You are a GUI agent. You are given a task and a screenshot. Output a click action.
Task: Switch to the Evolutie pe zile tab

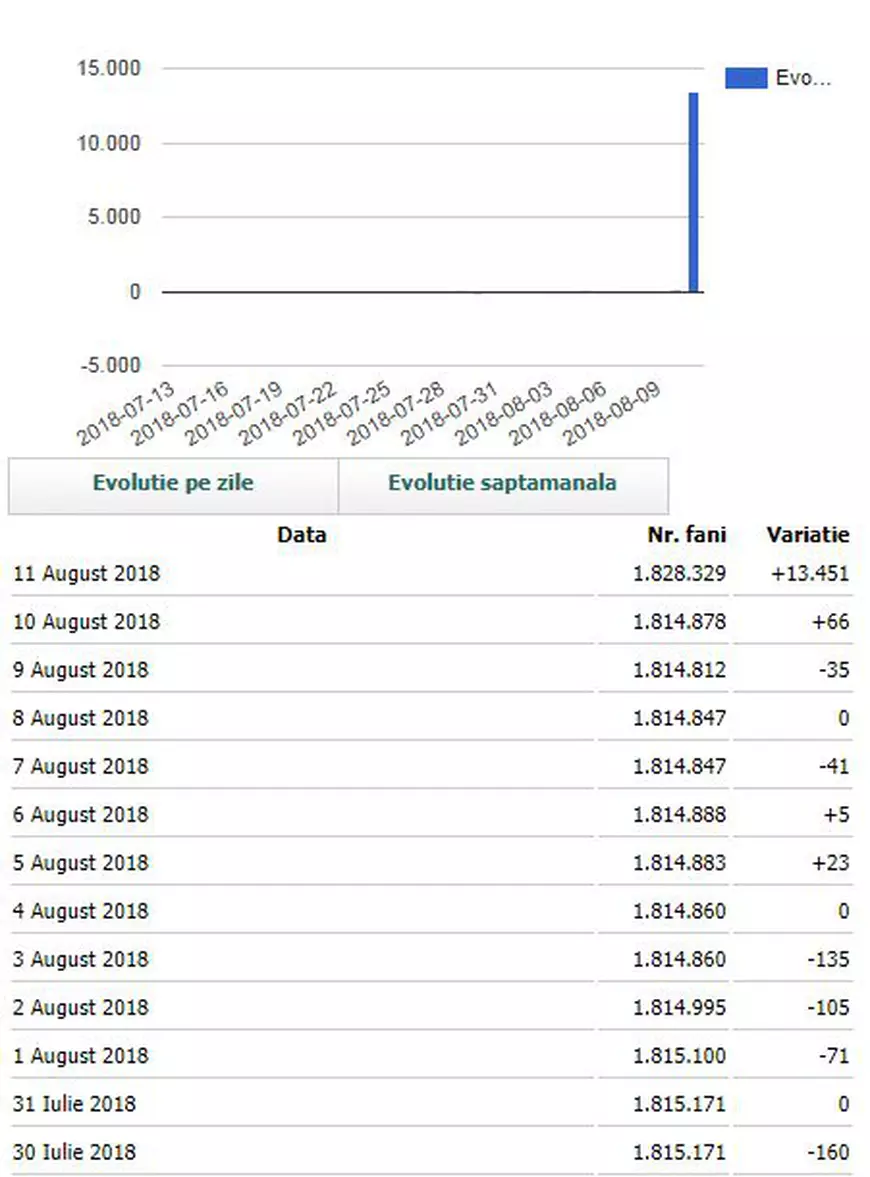(173, 484)
